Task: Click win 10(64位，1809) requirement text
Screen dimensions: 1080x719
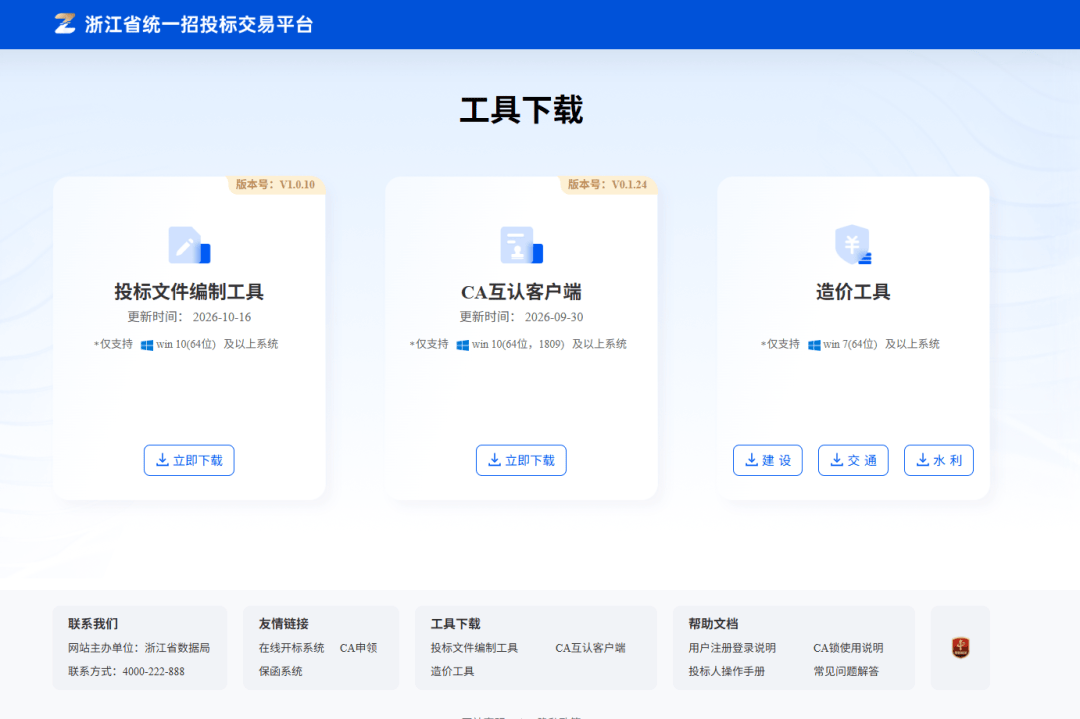Action: click(x=518, y=344)
